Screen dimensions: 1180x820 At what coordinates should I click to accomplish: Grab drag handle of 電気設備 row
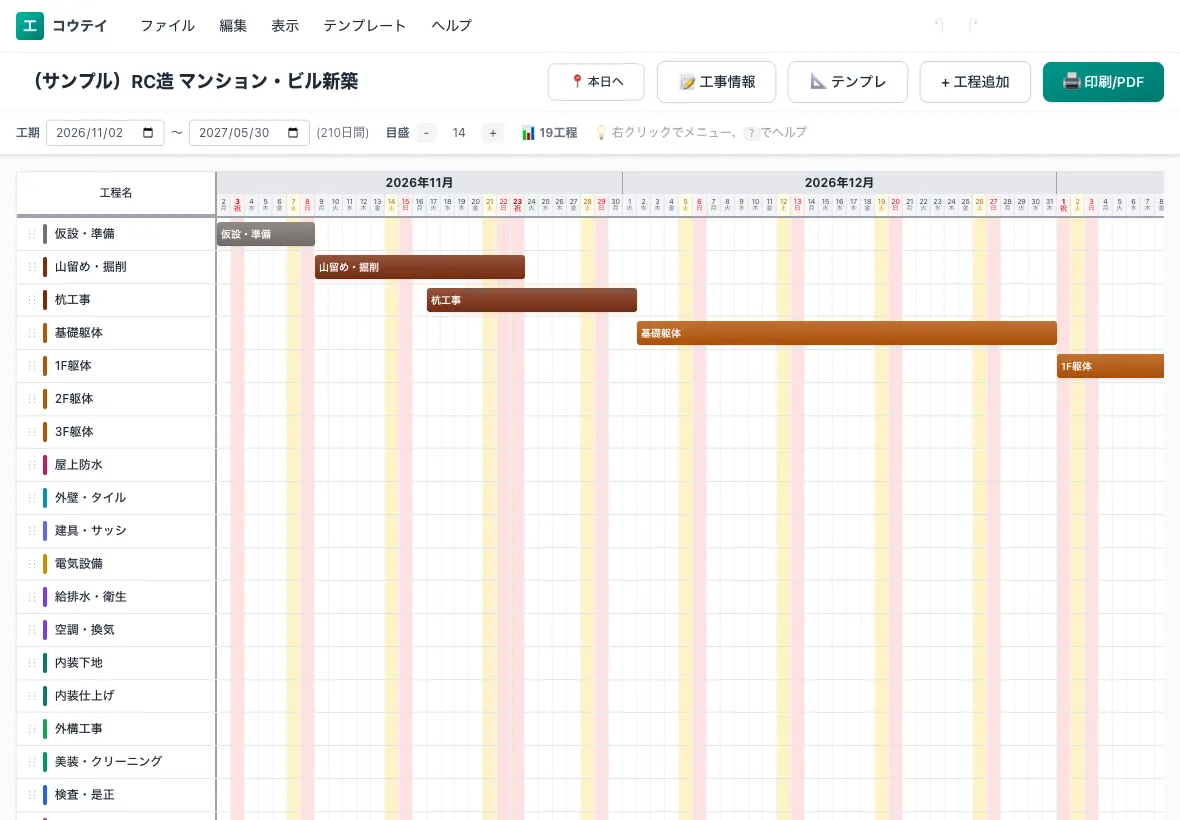[x=32, y=563]
